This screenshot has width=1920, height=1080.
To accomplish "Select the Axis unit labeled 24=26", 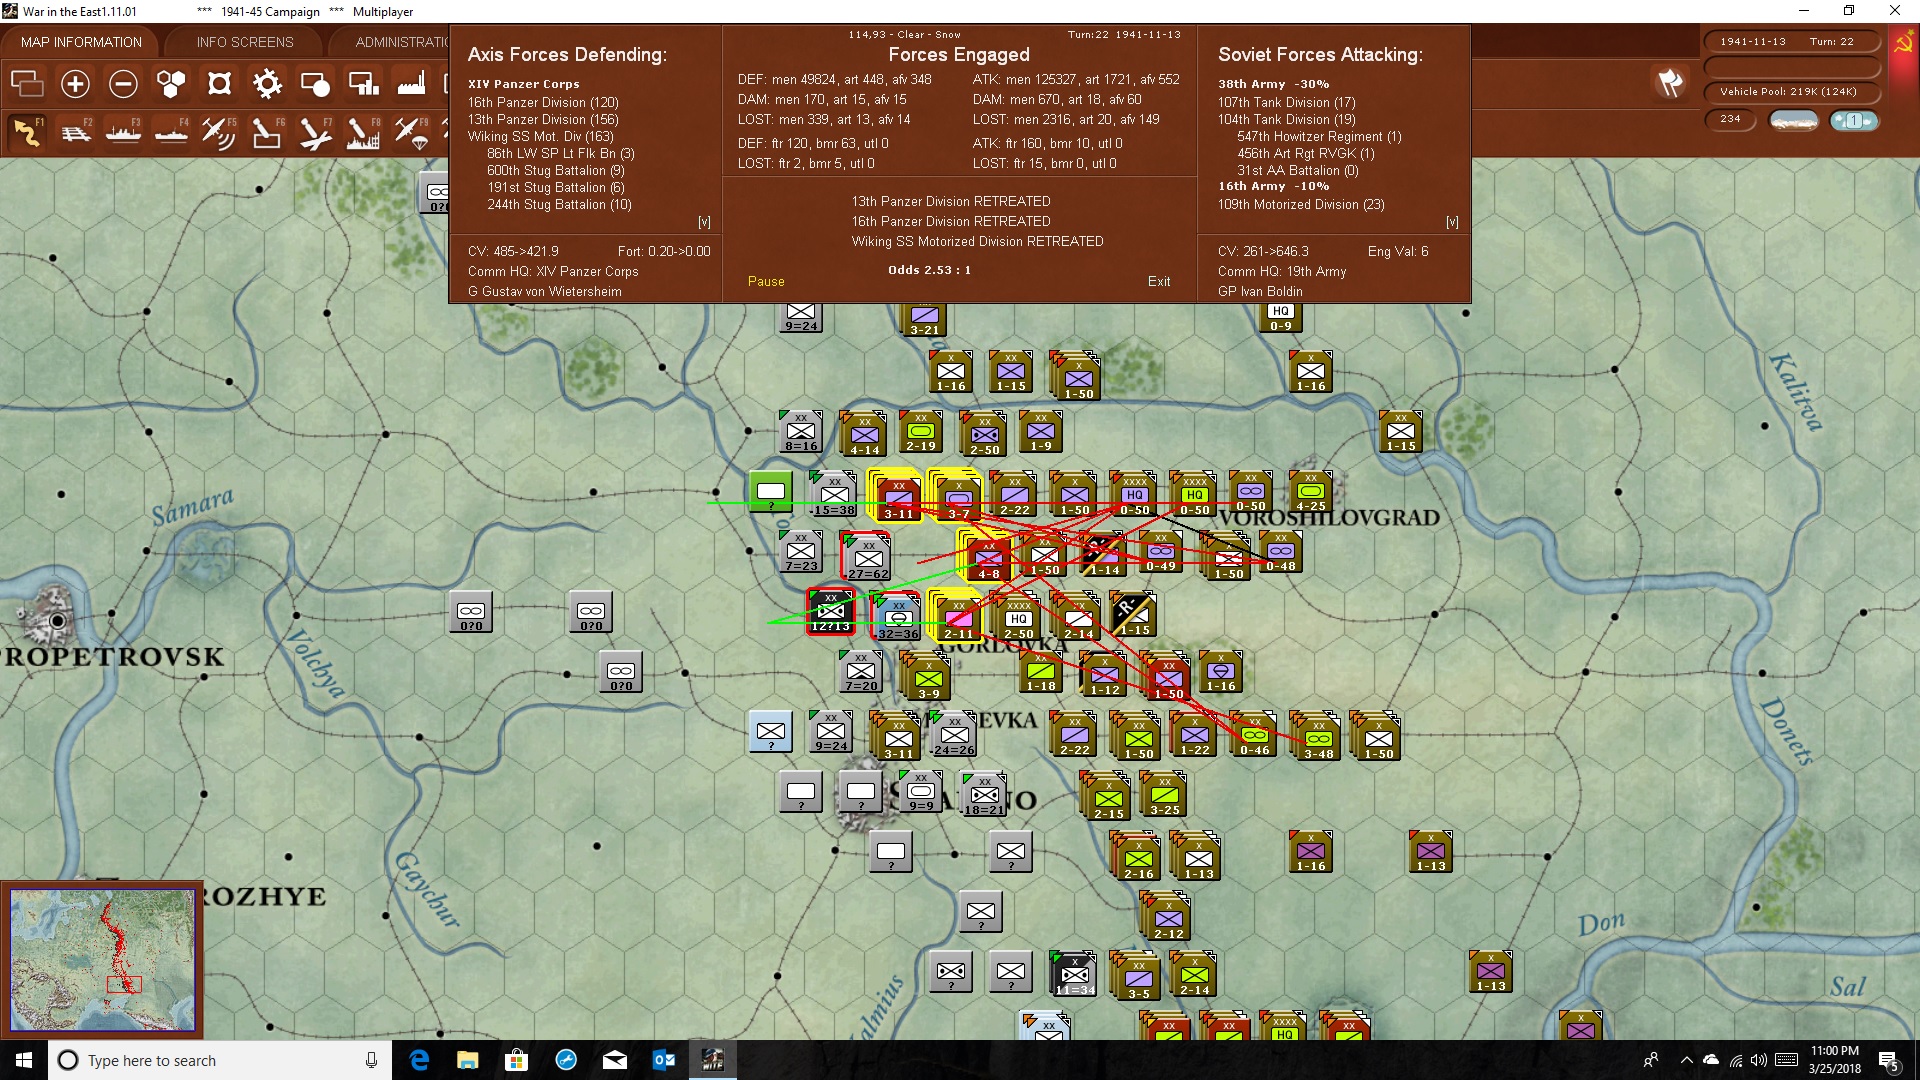I will point(953,736).
